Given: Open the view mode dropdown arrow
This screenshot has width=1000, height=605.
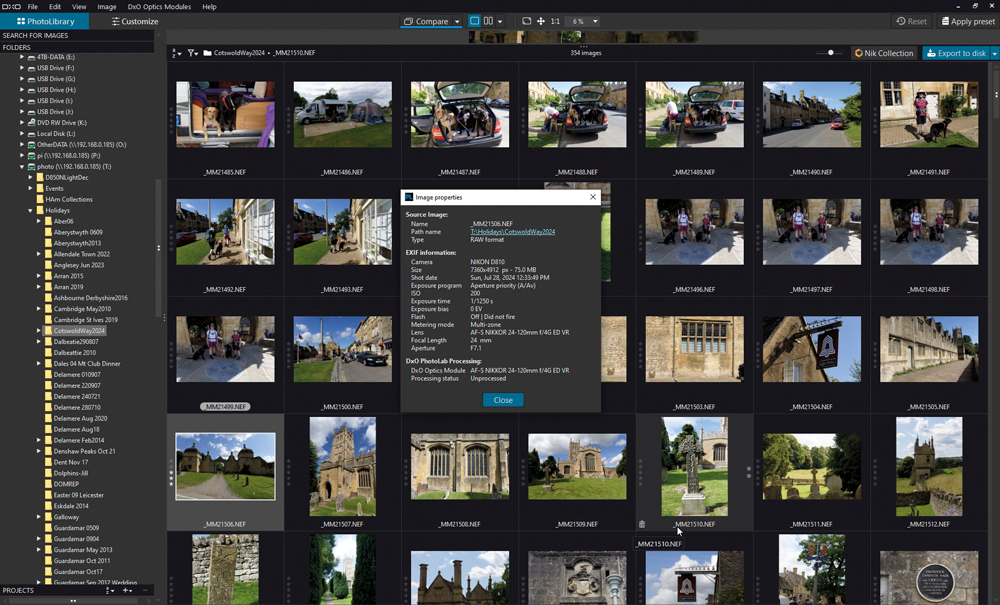Looking at the screenshot, I should 500,22.
